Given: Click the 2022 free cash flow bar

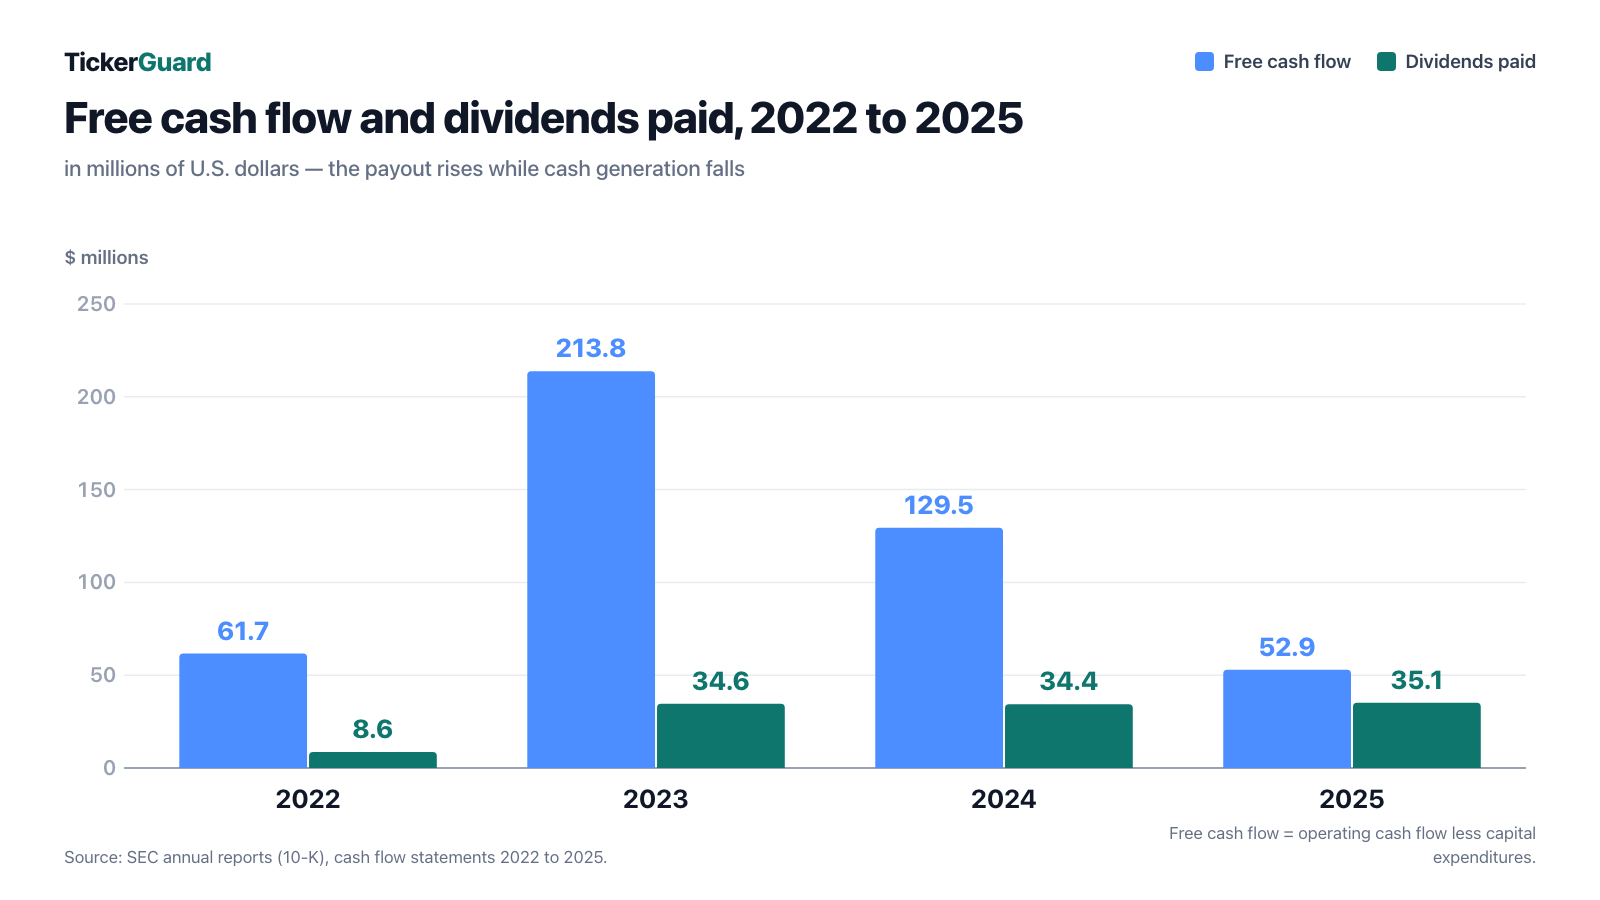Looking at the screenshot, I should click(x=243, y=711).
